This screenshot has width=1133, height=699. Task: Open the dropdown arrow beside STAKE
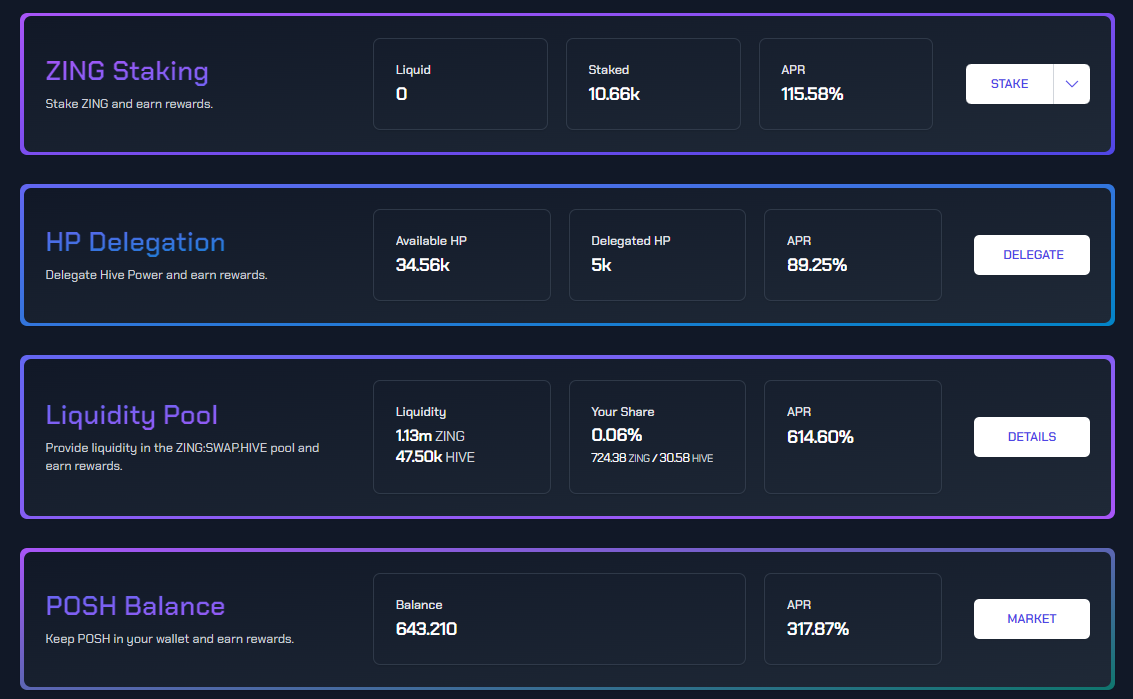pyautogui.click(x=1072, y=84)
